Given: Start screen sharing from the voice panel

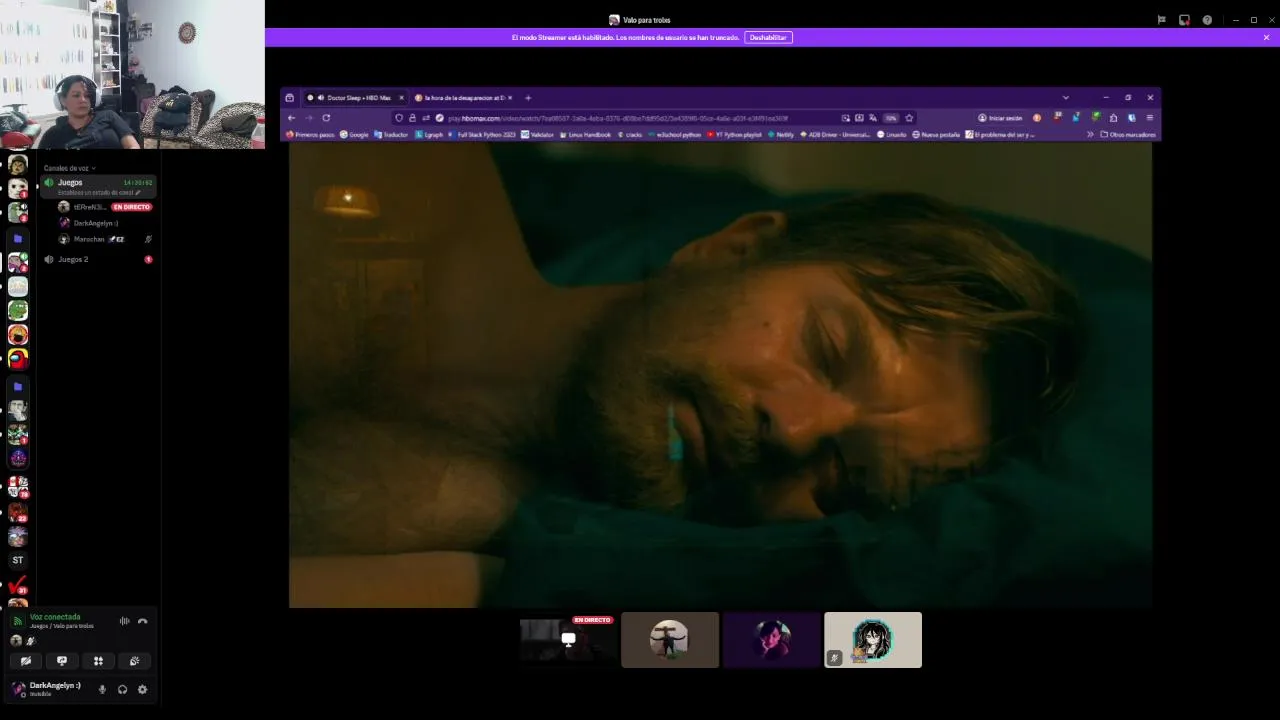Looking at the screenshot, I should tap(62, 661).
